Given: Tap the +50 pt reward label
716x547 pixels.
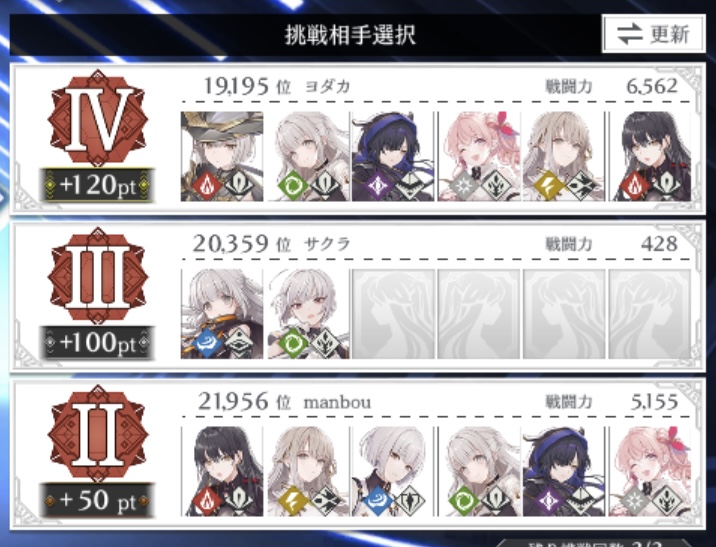Looking at the screenshot, I should coord(97,500).
